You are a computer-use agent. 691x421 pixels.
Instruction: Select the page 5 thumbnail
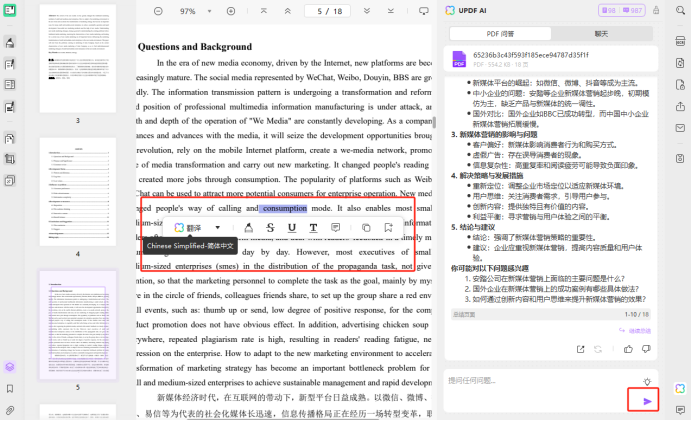click(78, 325)
